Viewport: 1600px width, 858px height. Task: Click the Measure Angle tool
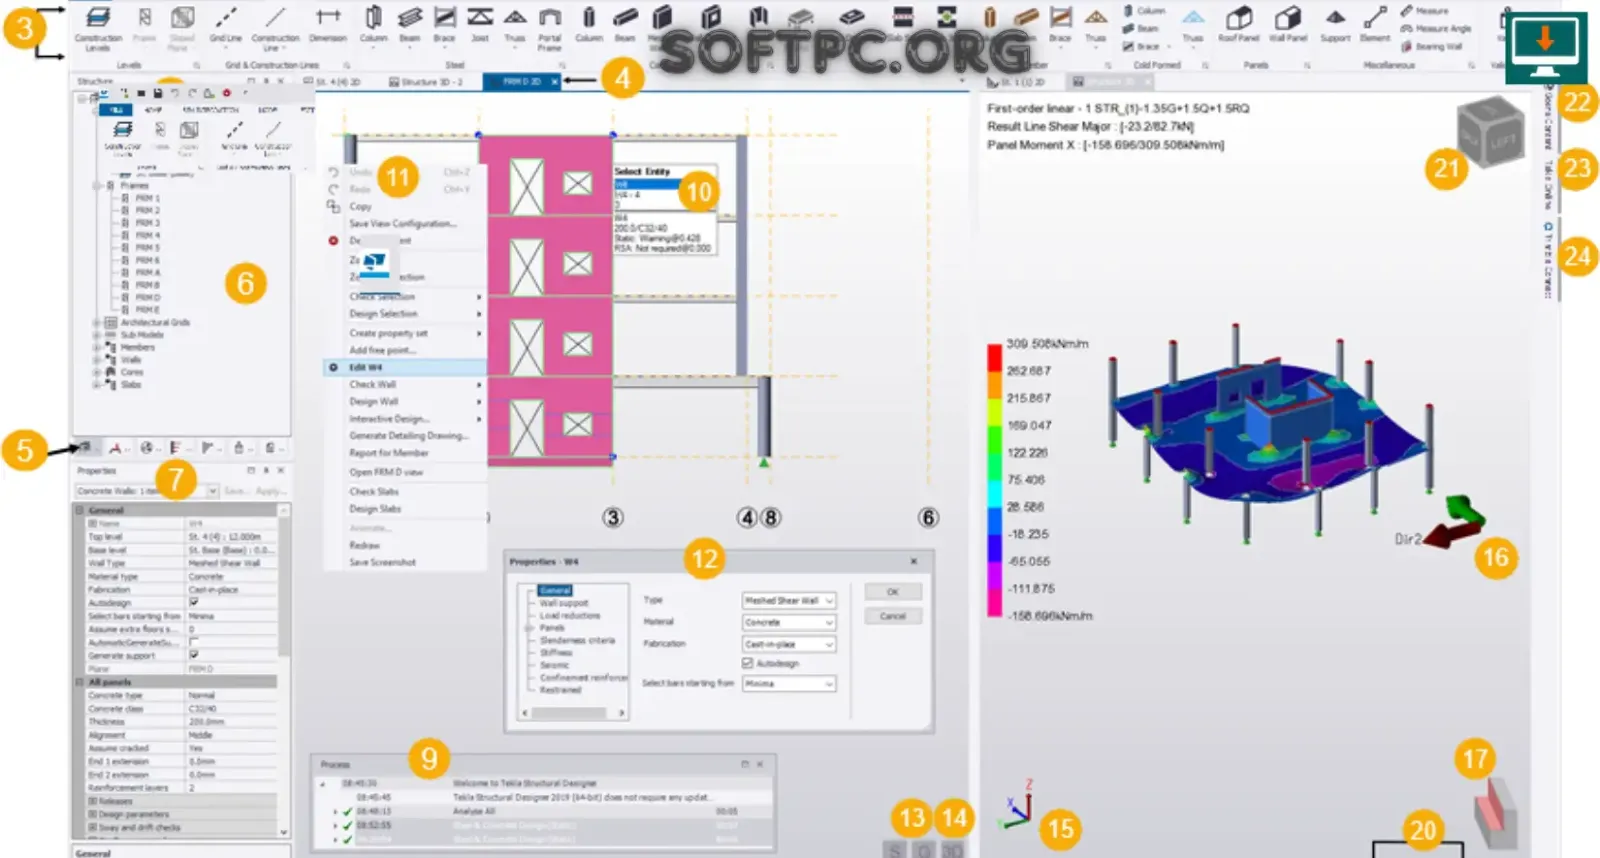click(1436, 29)
